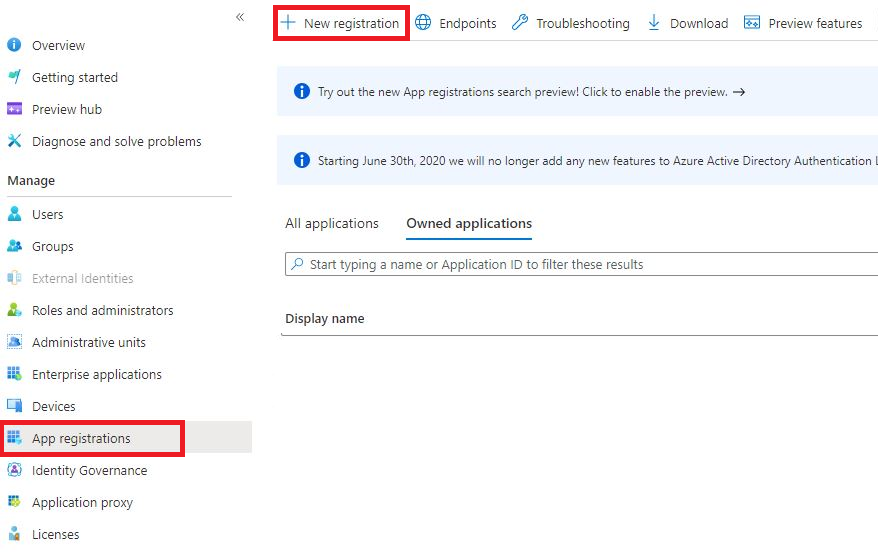Open the Groups section
Screen dimensions: 878x552
point(53,246)
